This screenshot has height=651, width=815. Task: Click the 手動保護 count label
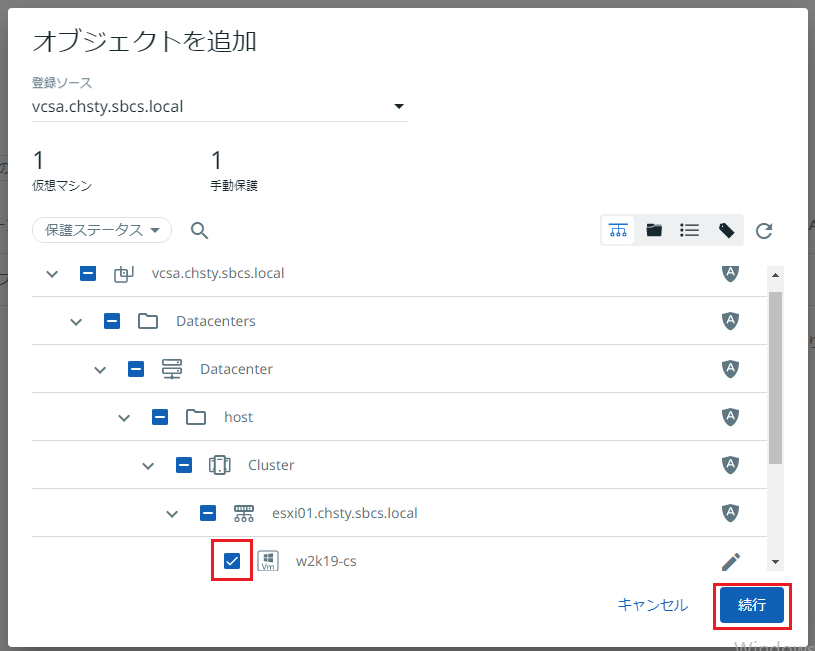(234, 186)
